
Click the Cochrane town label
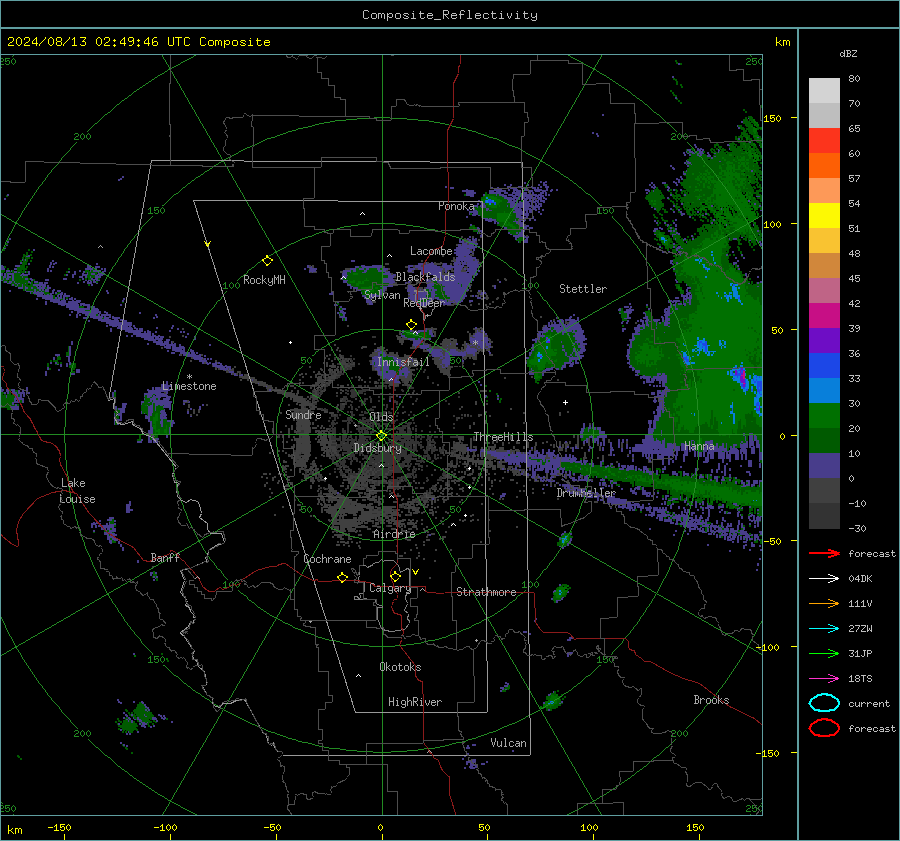click(327, 559)
